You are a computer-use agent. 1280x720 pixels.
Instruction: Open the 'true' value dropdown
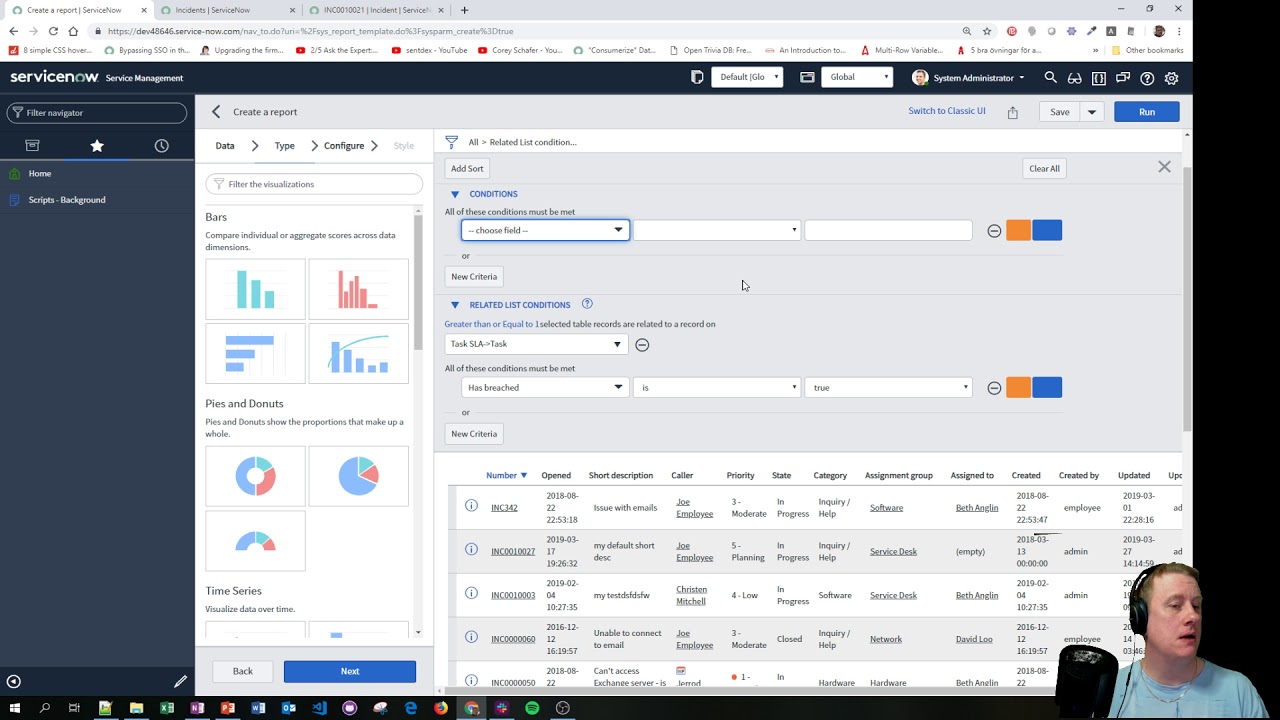point(888,387)
